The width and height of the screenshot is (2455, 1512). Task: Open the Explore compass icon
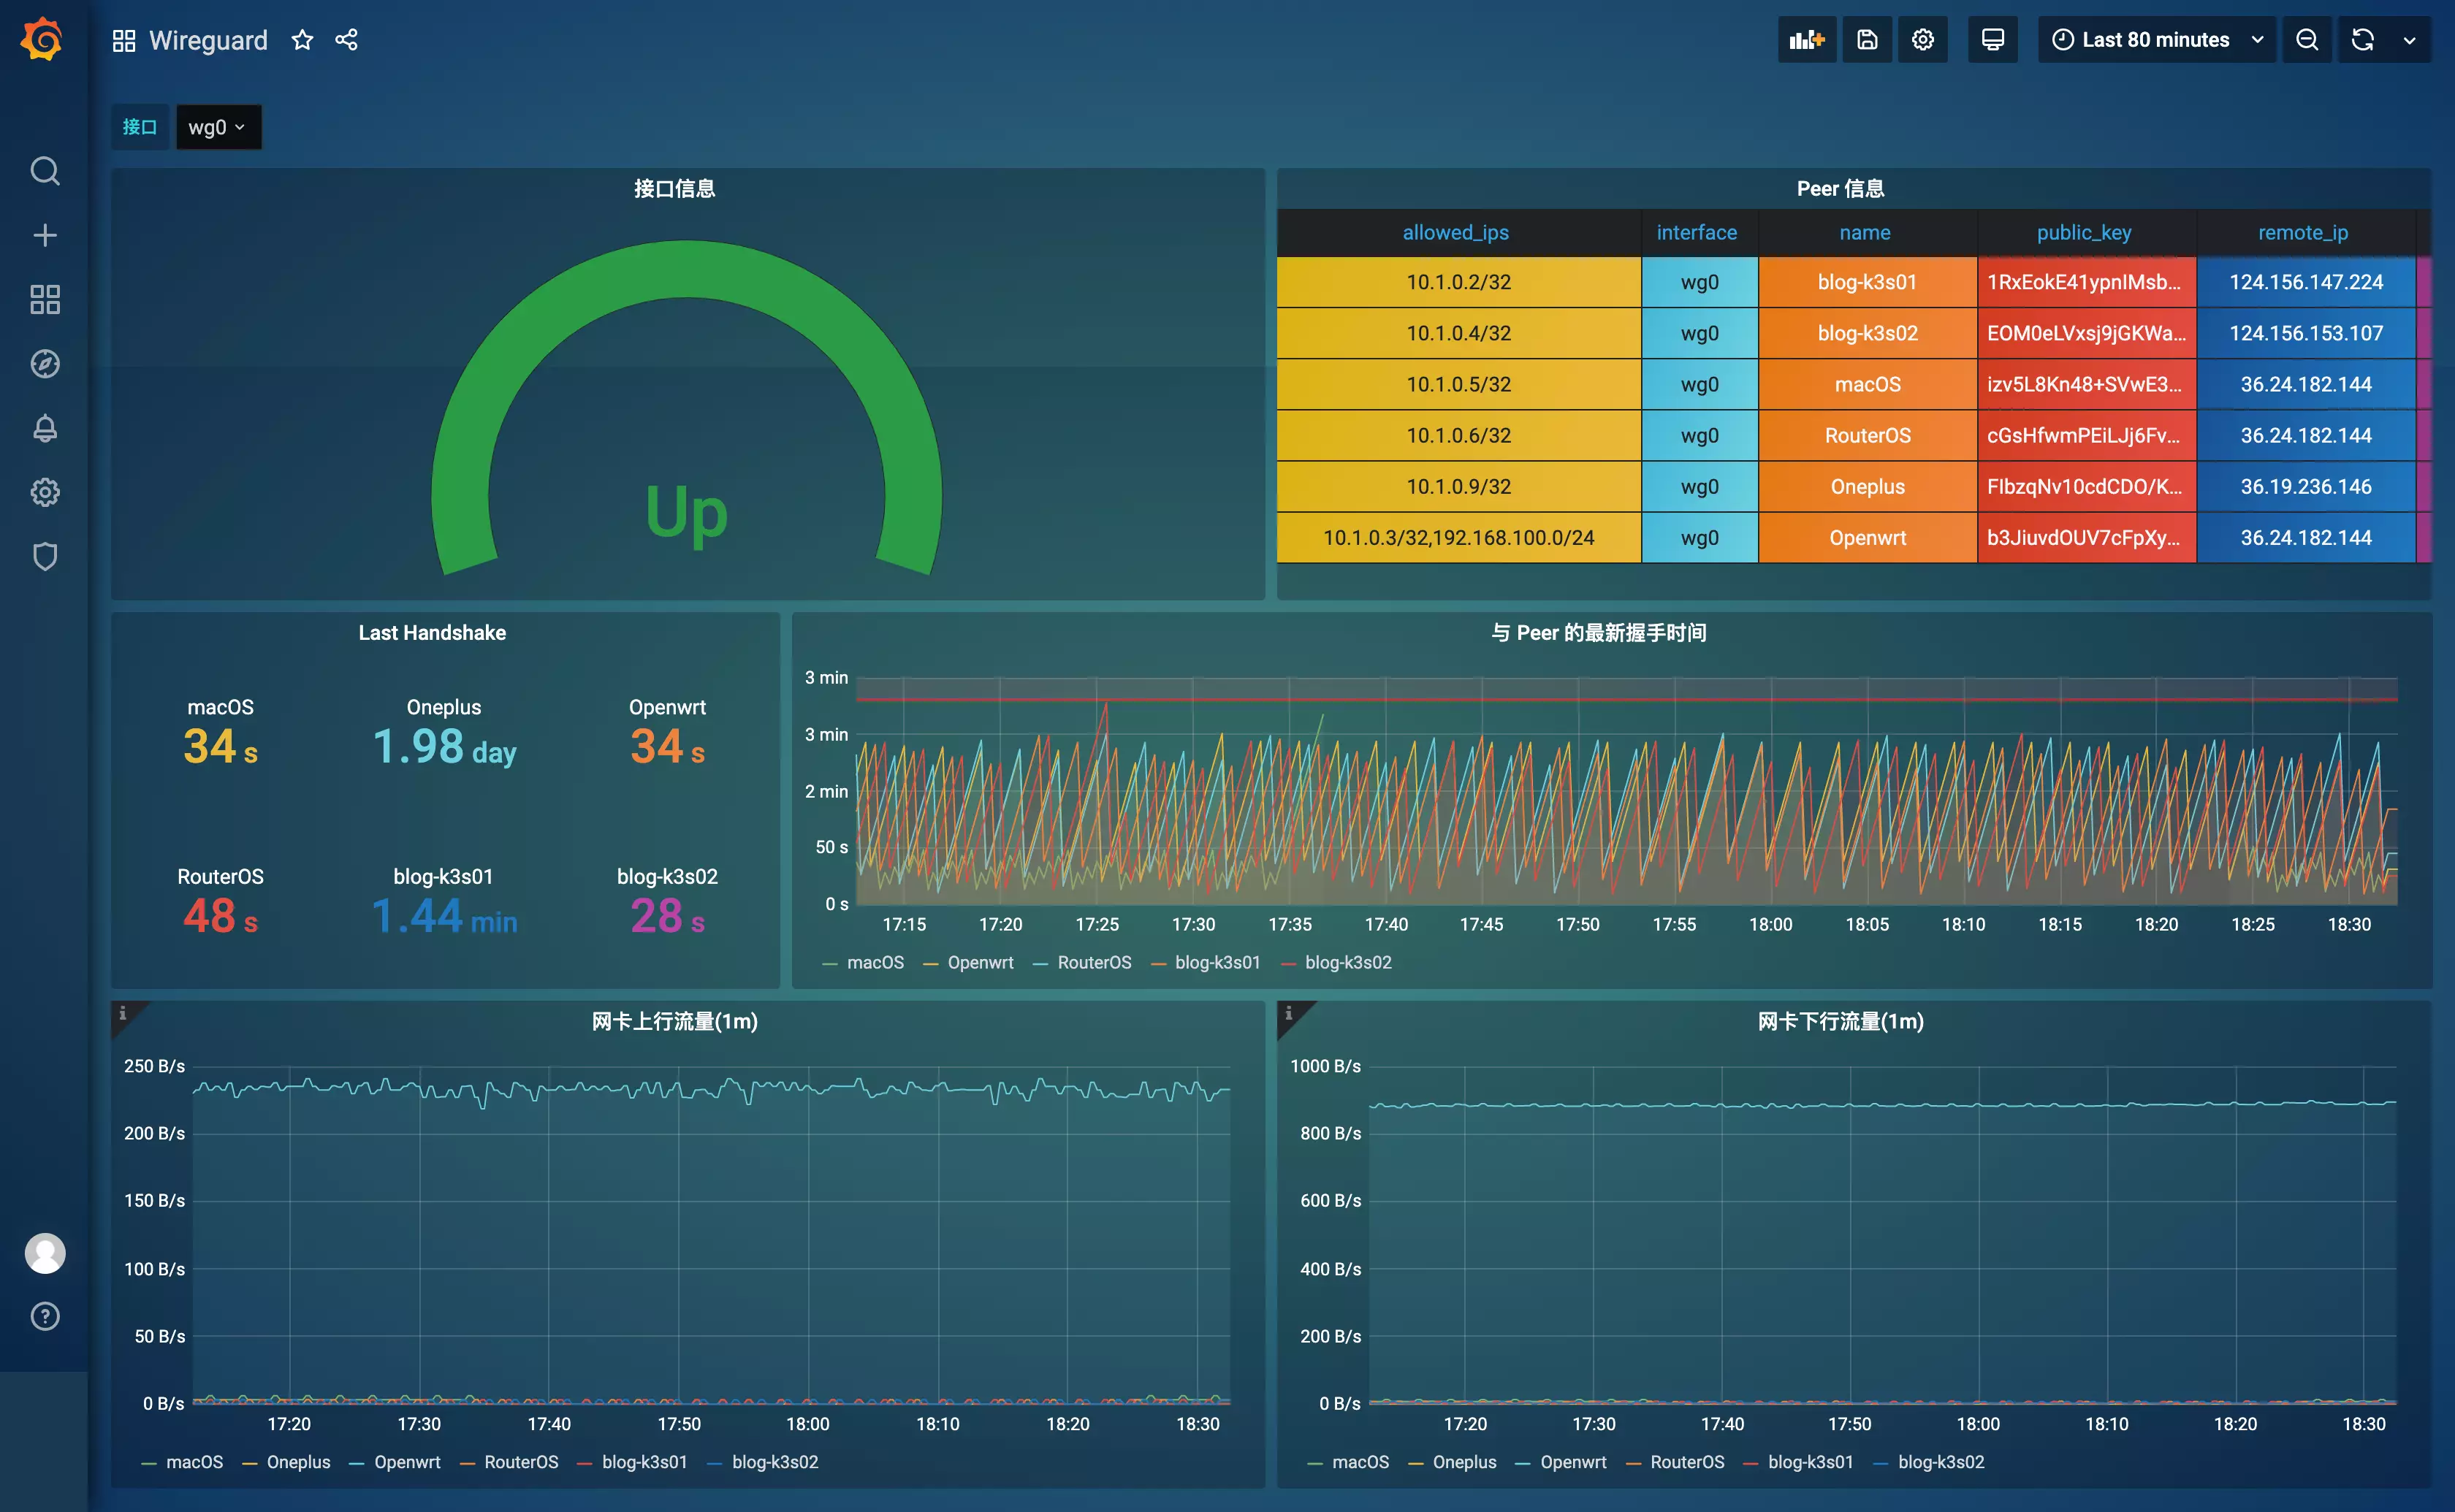click(x=45, y=364)
